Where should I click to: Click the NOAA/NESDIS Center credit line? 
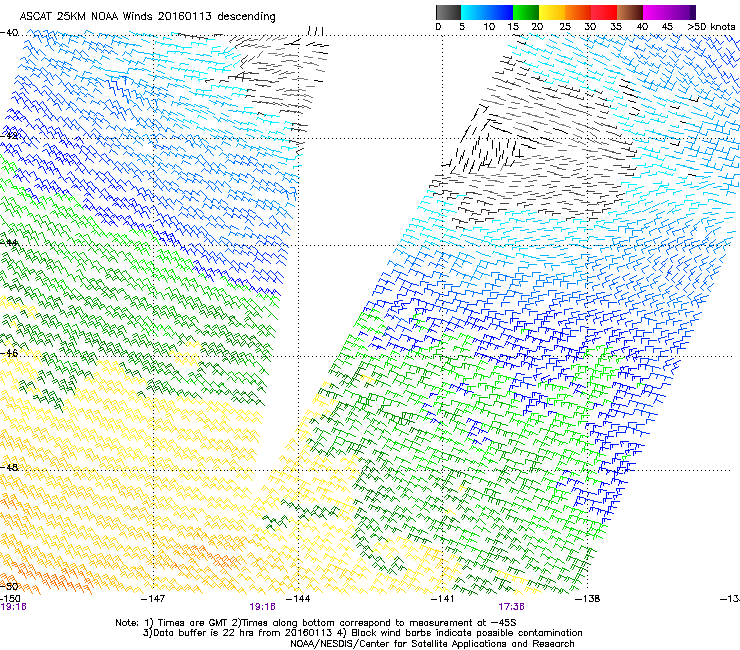coord(432,644)
